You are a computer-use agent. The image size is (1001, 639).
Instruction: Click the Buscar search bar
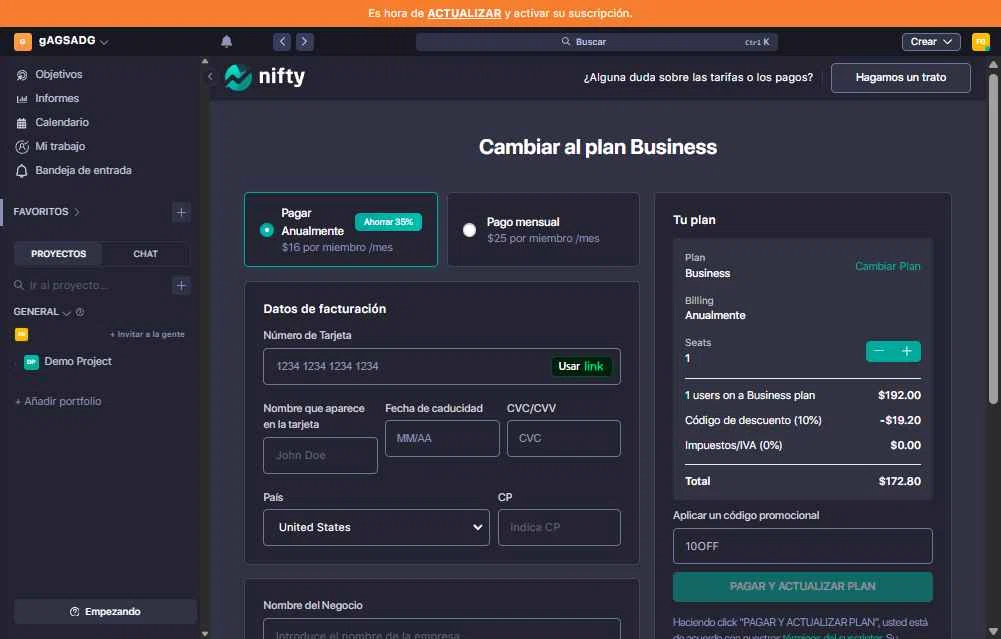click(x=596, y=41)
